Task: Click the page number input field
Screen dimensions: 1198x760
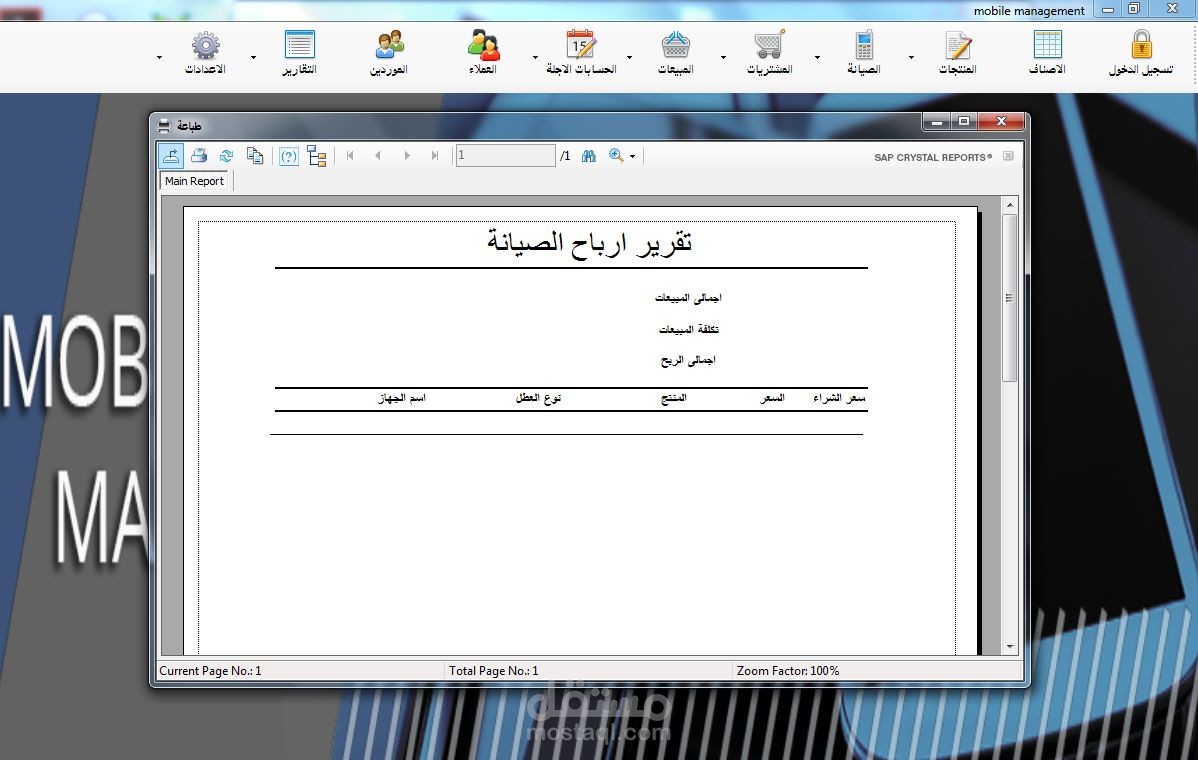Action: pos(506,156)
